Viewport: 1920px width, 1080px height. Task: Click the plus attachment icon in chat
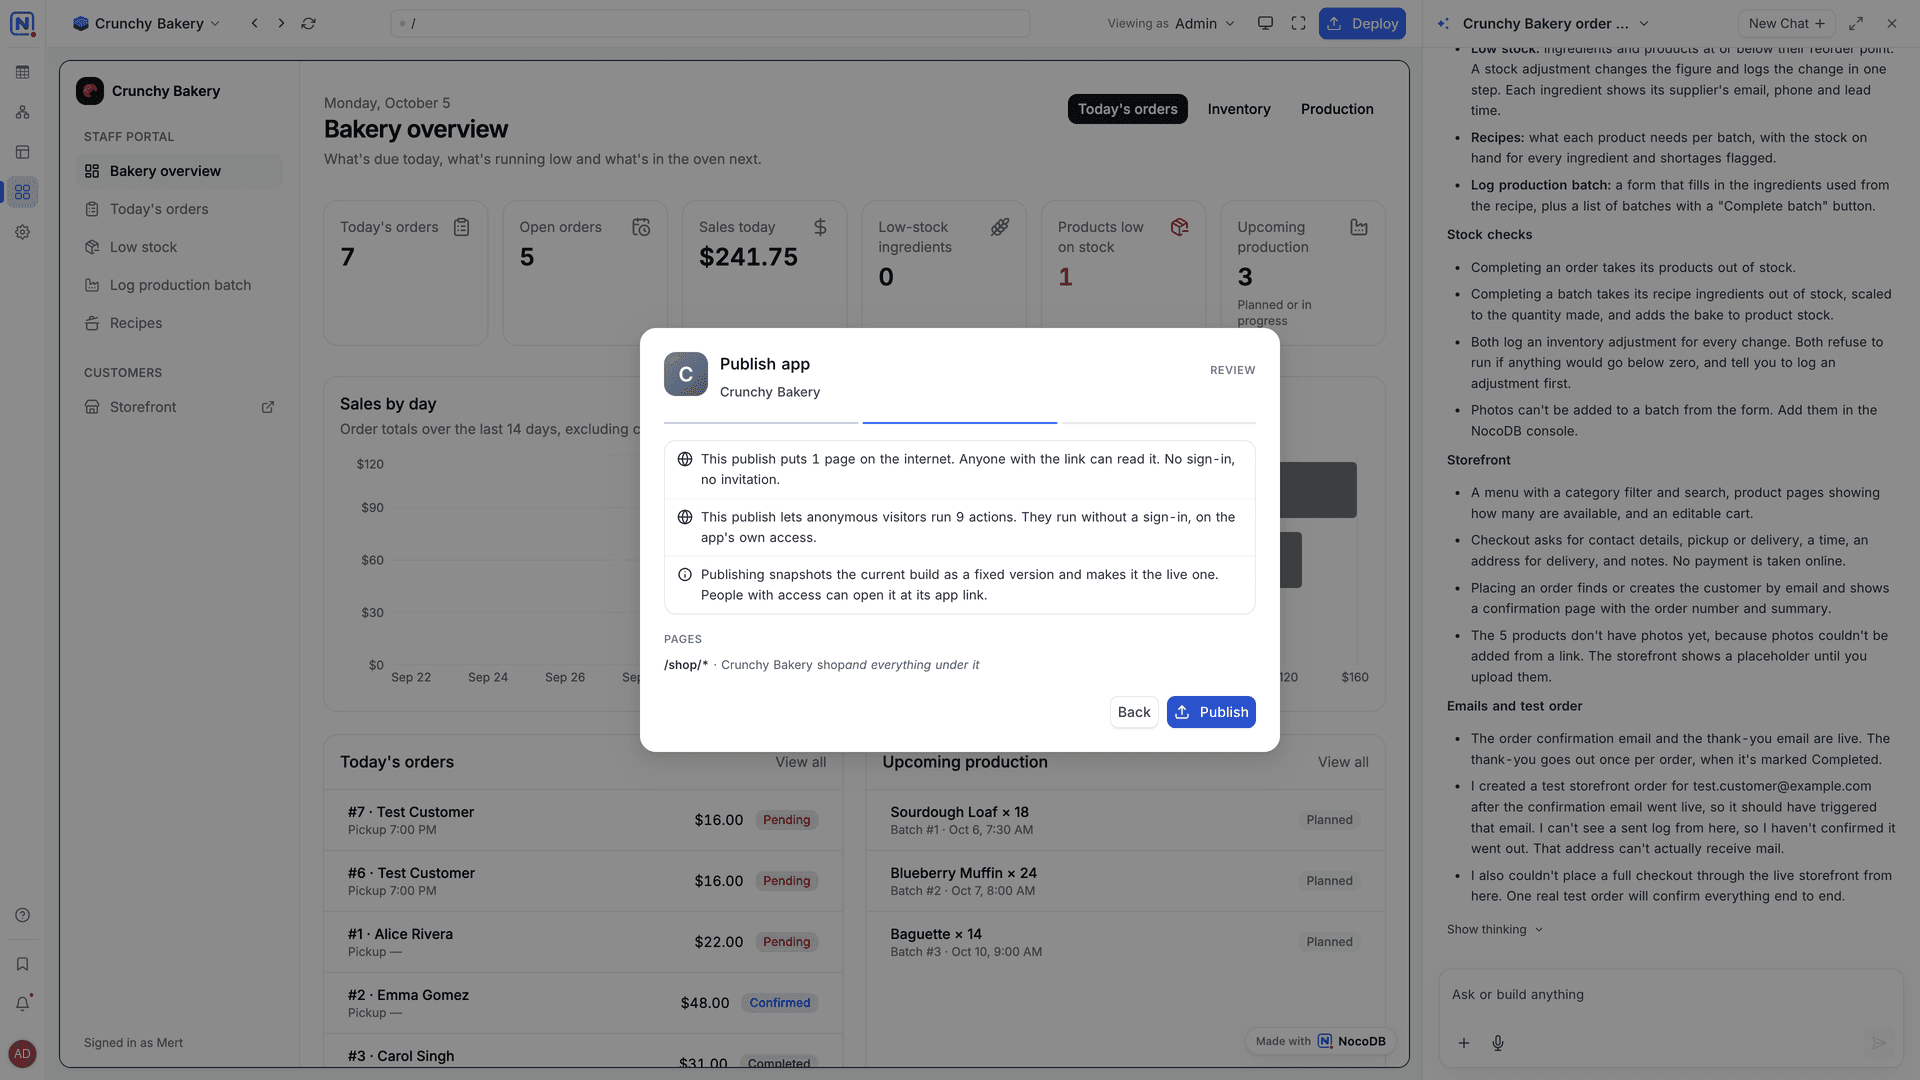[1463, 1043]
